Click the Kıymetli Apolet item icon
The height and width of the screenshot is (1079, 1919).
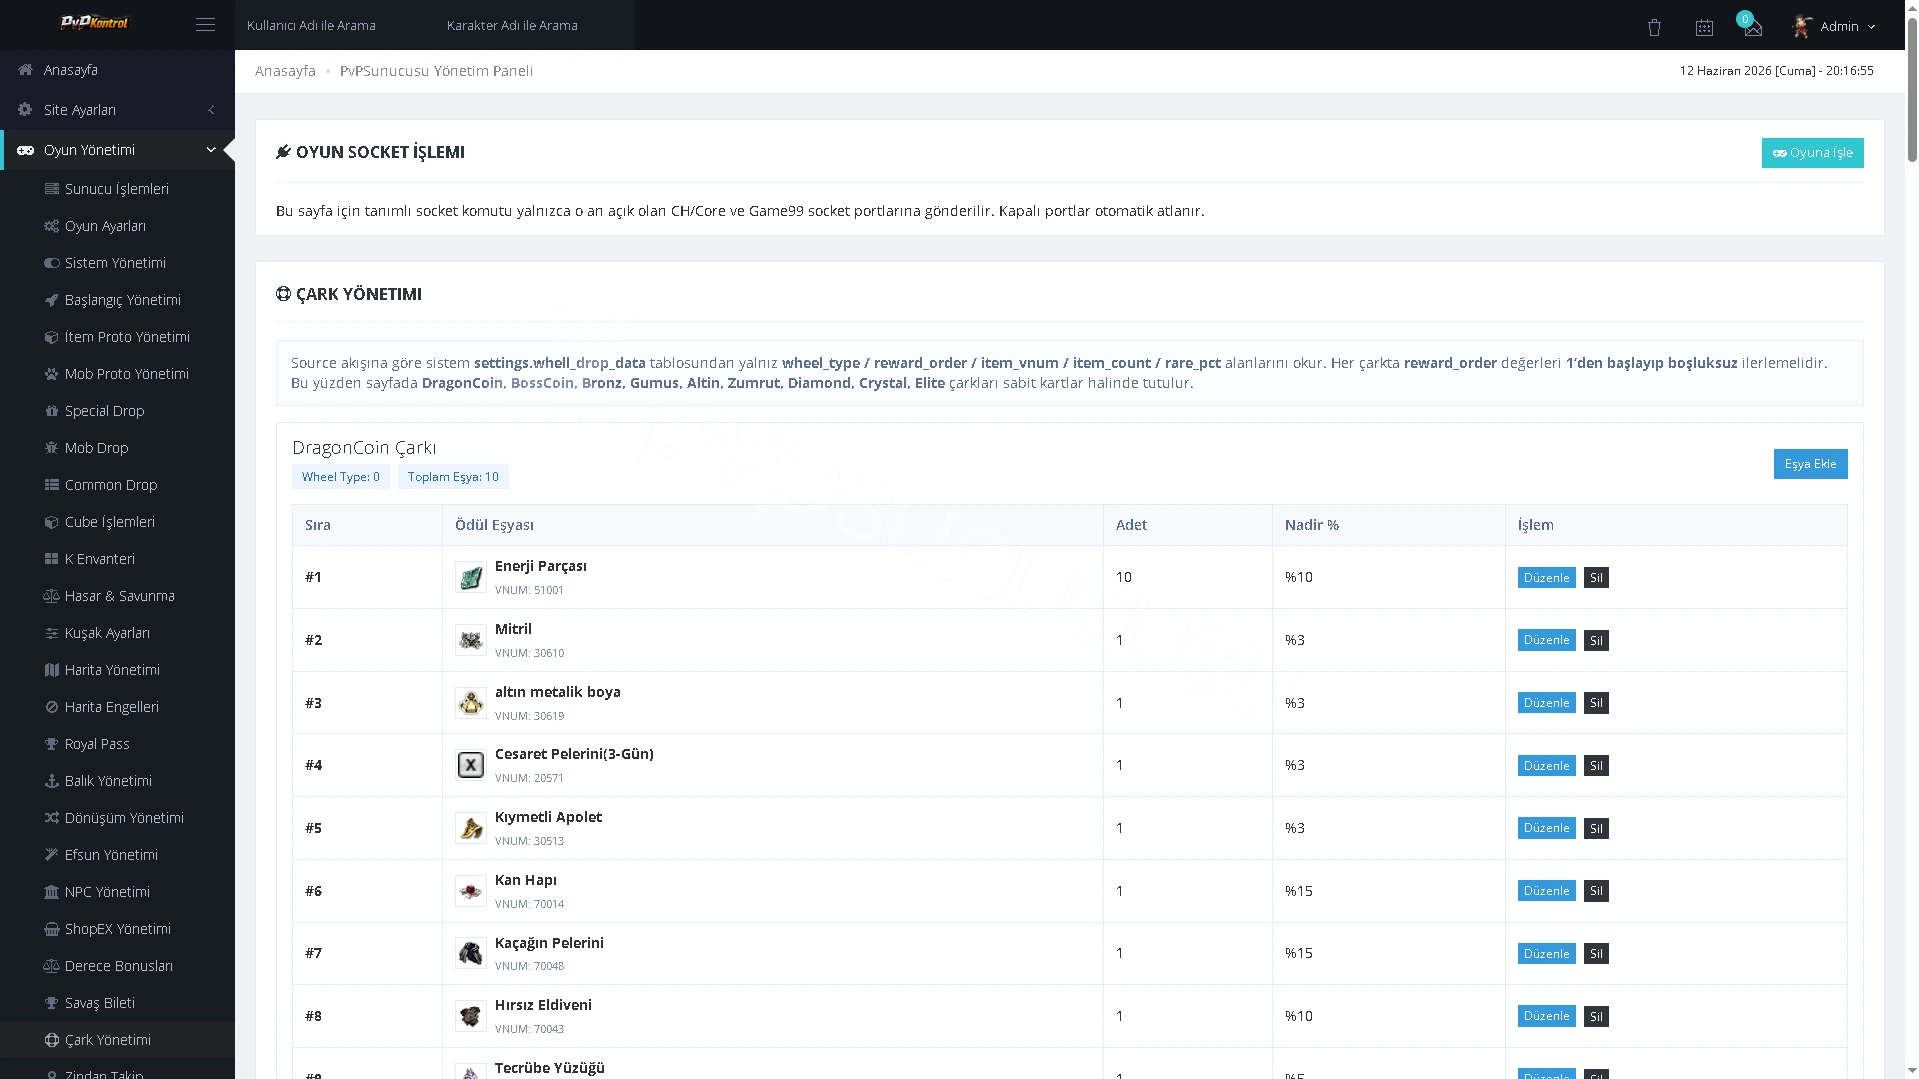coord(470,828)
